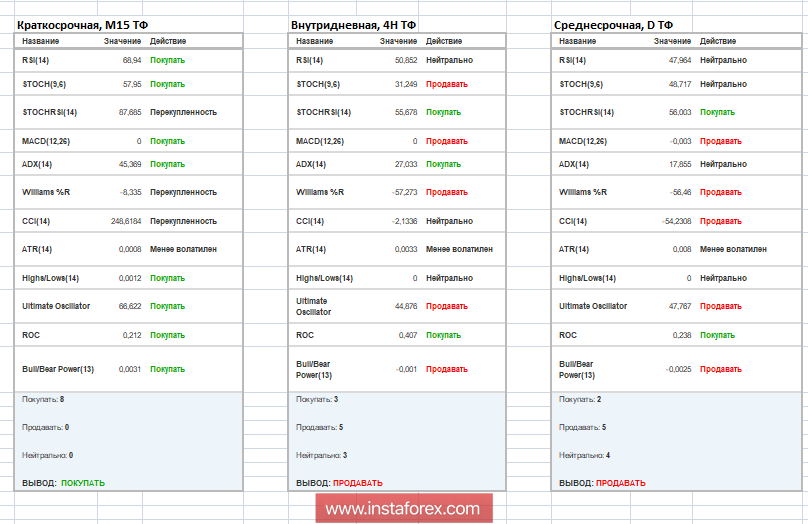Click 'Покупать: 2' summary in D table
This screenshot has height=524, width=808.
click(580, 399)
